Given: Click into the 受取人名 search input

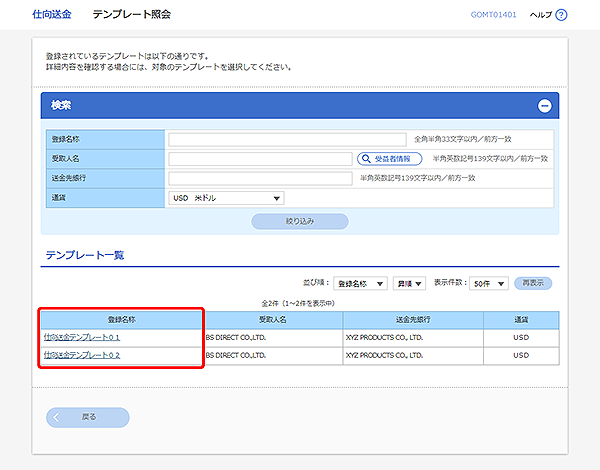Looking at the screenshot, I should coord(260,158).
